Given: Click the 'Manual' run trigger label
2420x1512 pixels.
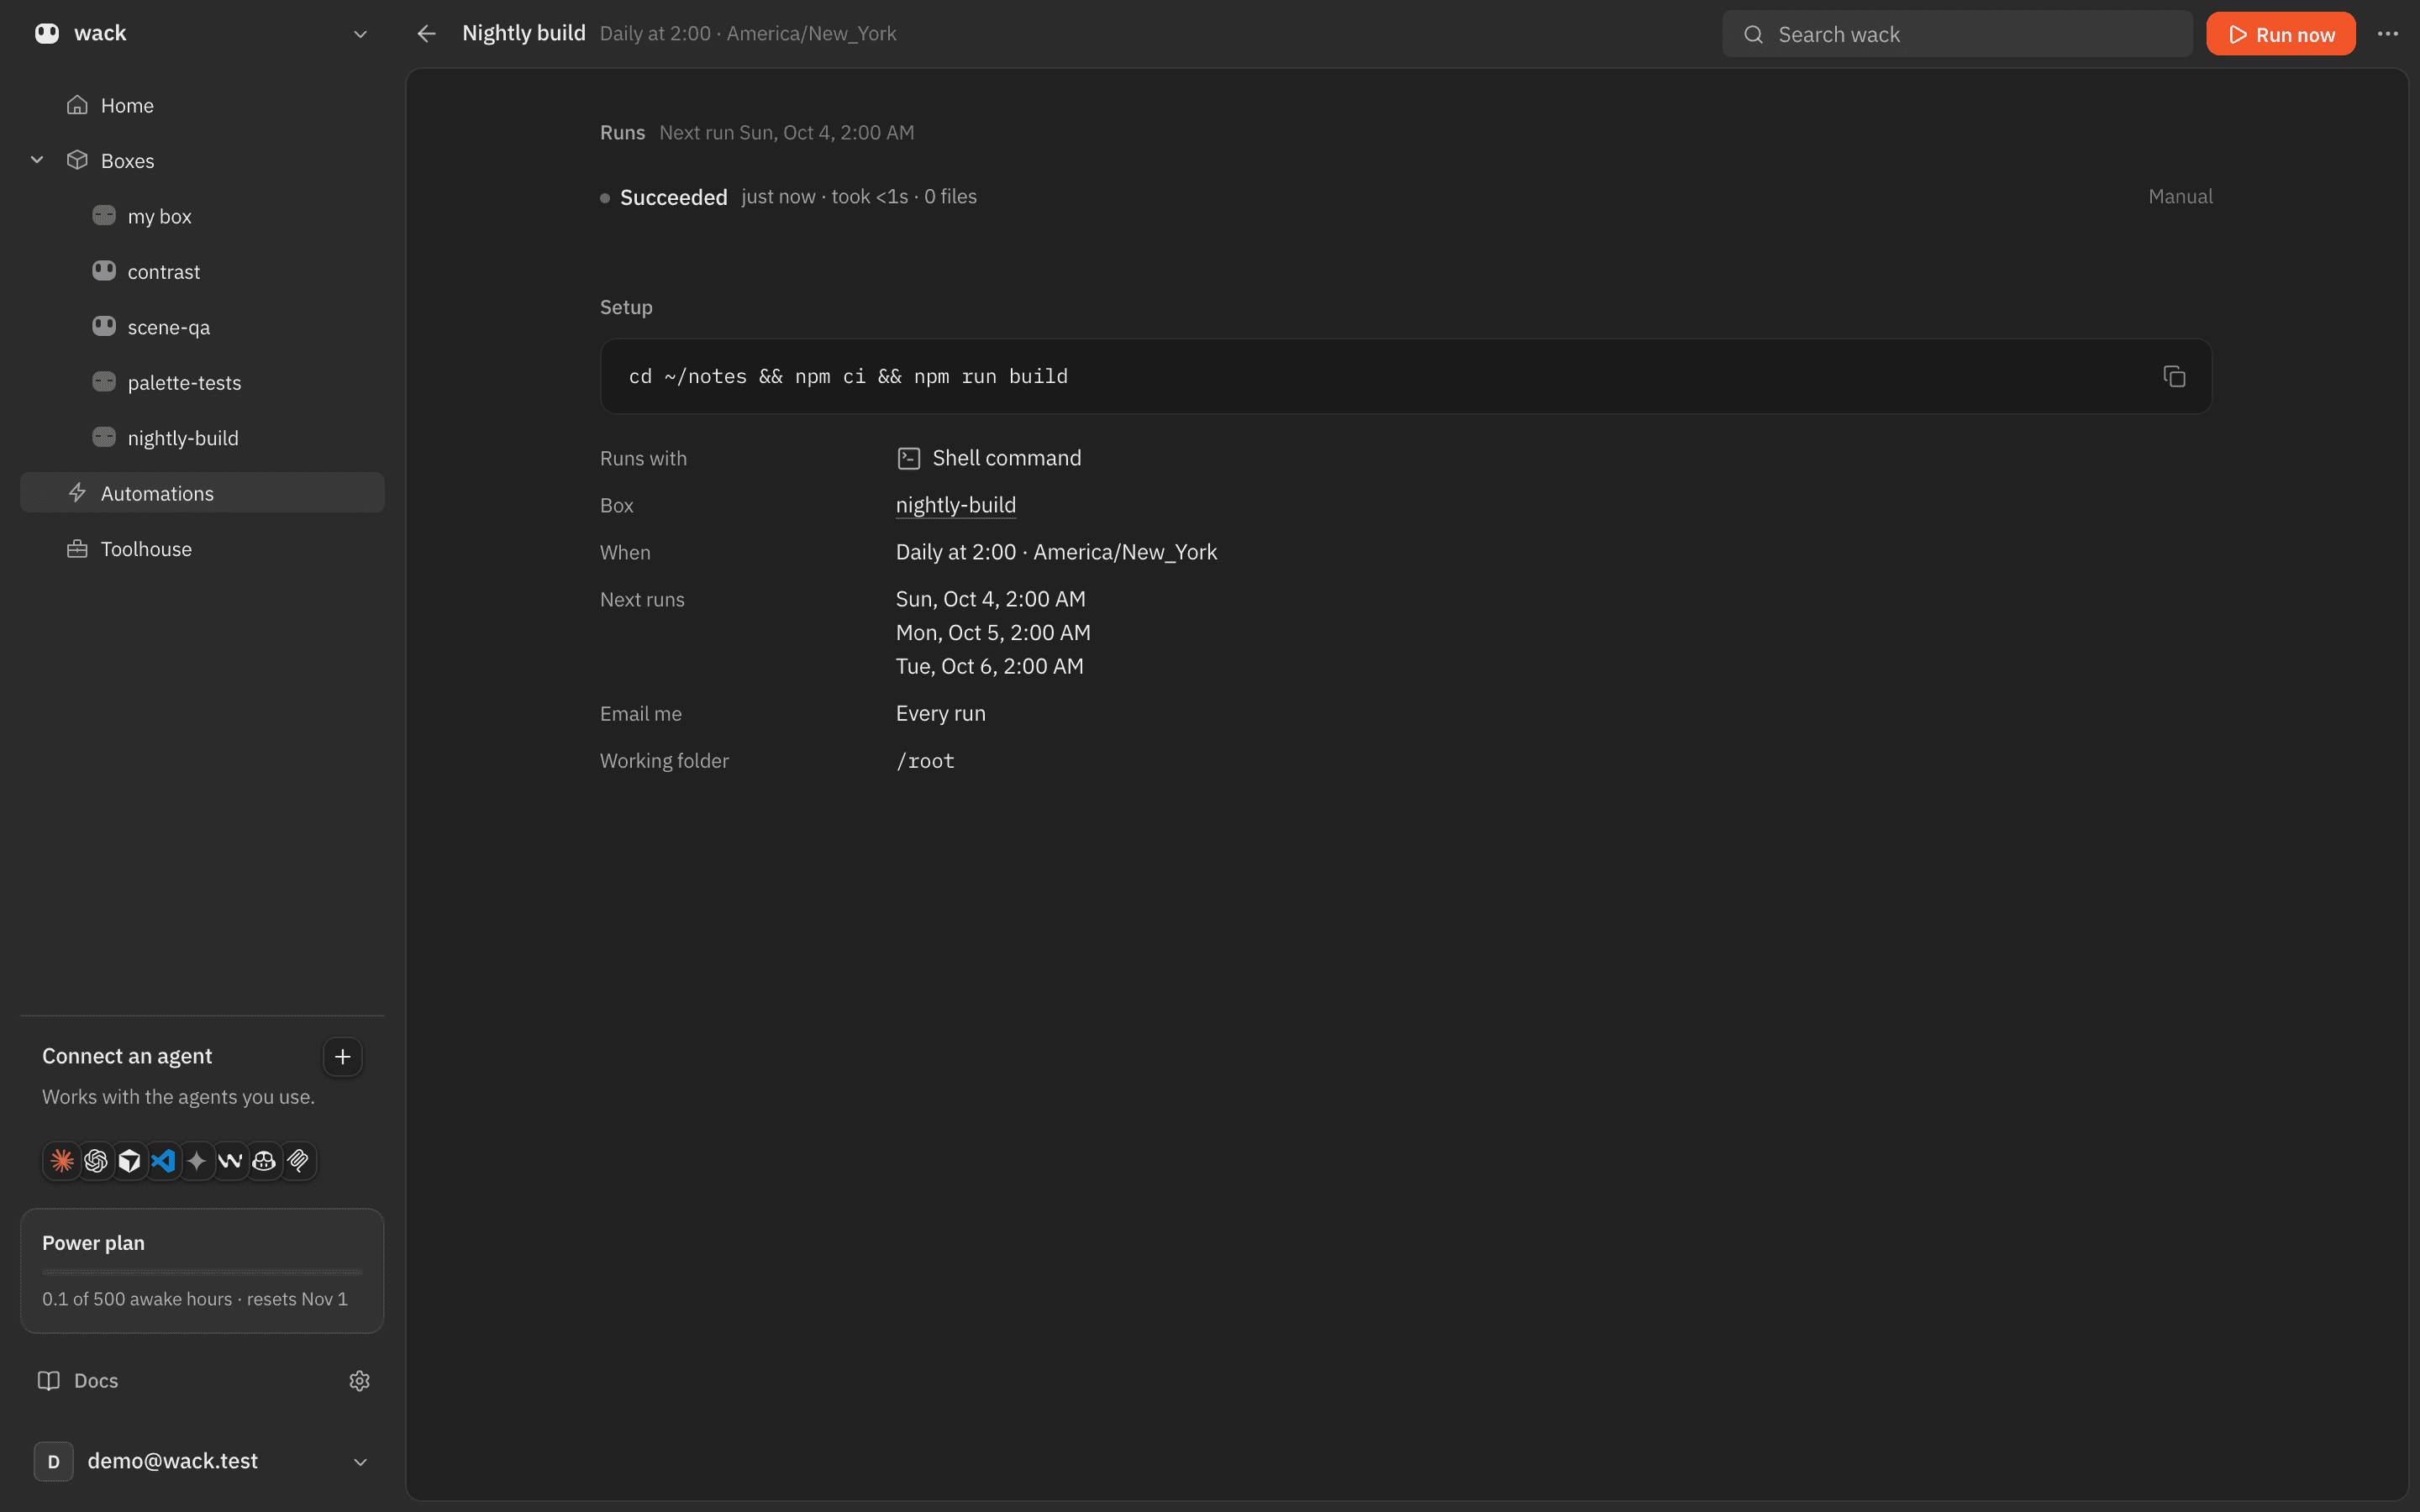Looking at the screenshot, I should [x=2180, y=197].
